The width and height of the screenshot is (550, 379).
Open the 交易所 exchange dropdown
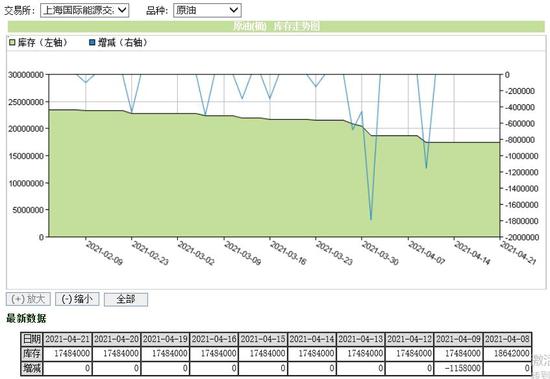point(85,11)
